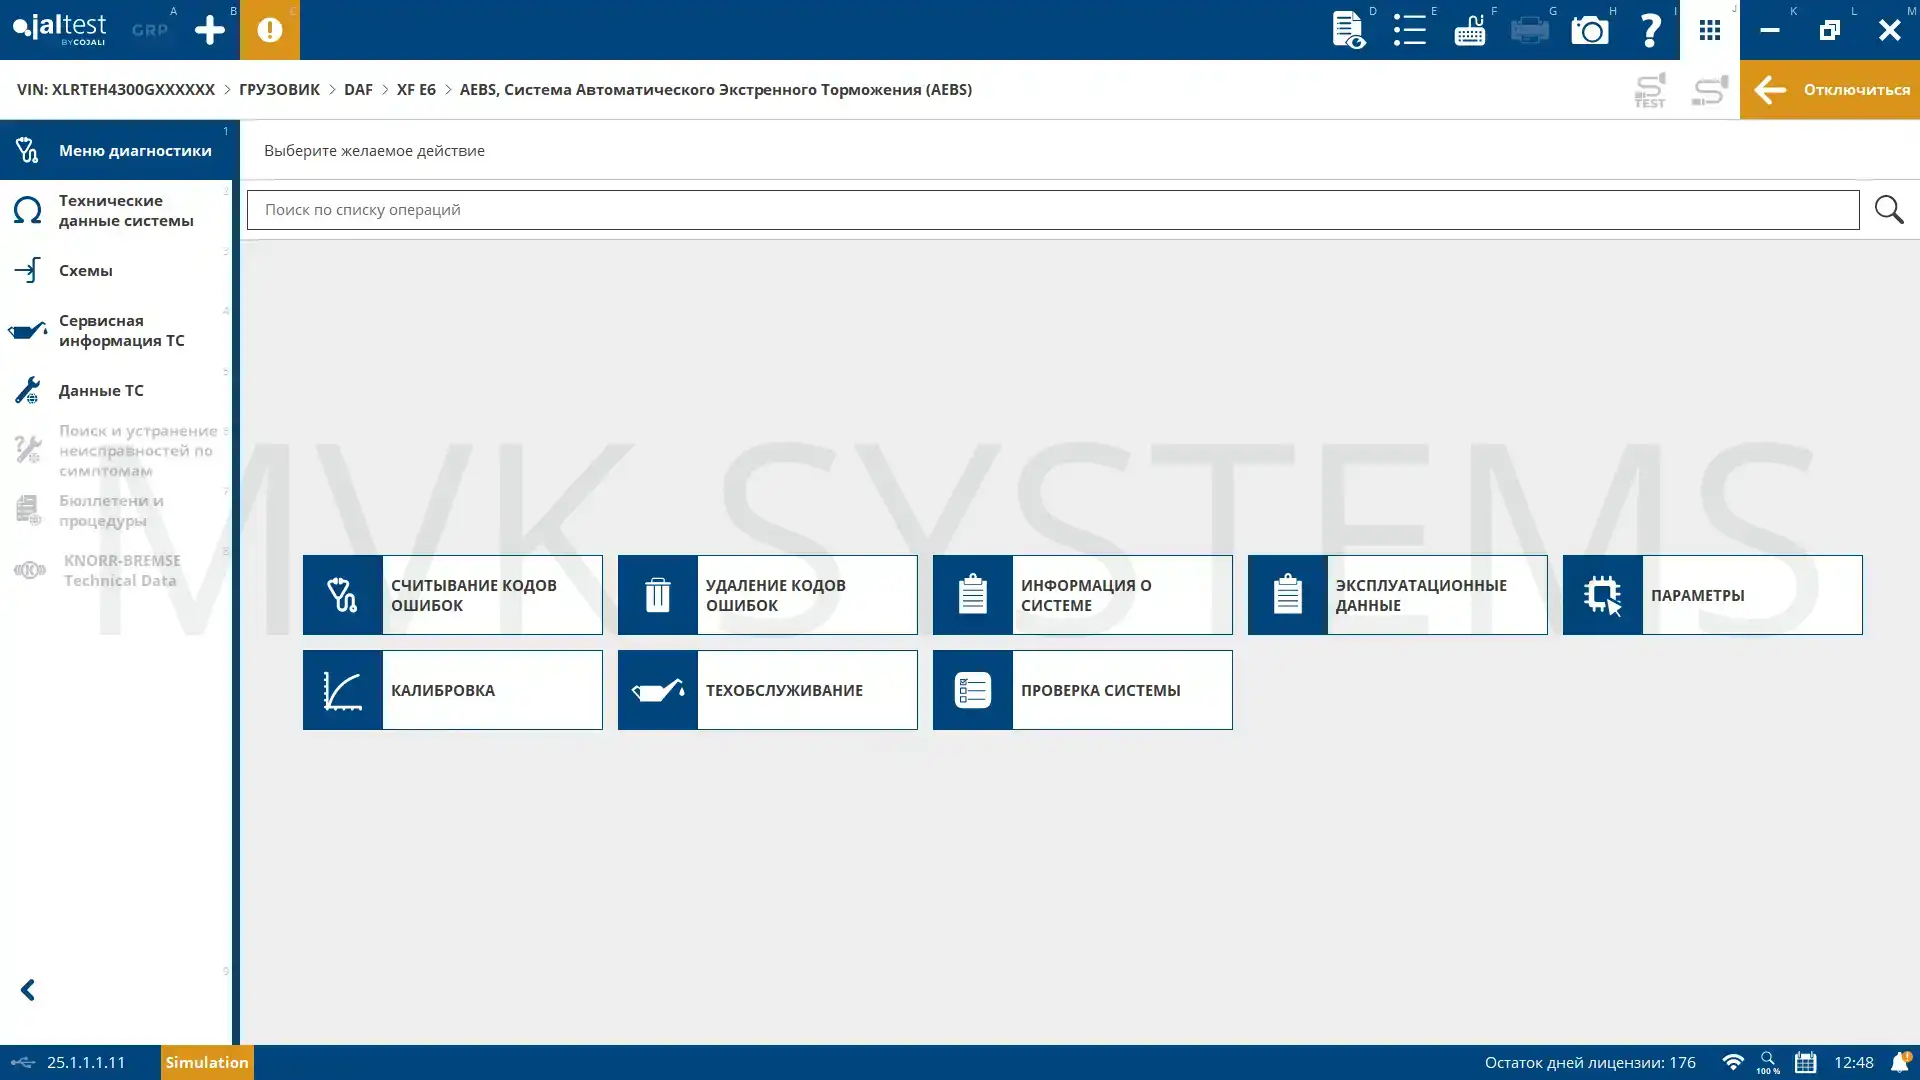Click the USB connection icon in status bar
1920x1080 pixels.
tap(22, 1062)
